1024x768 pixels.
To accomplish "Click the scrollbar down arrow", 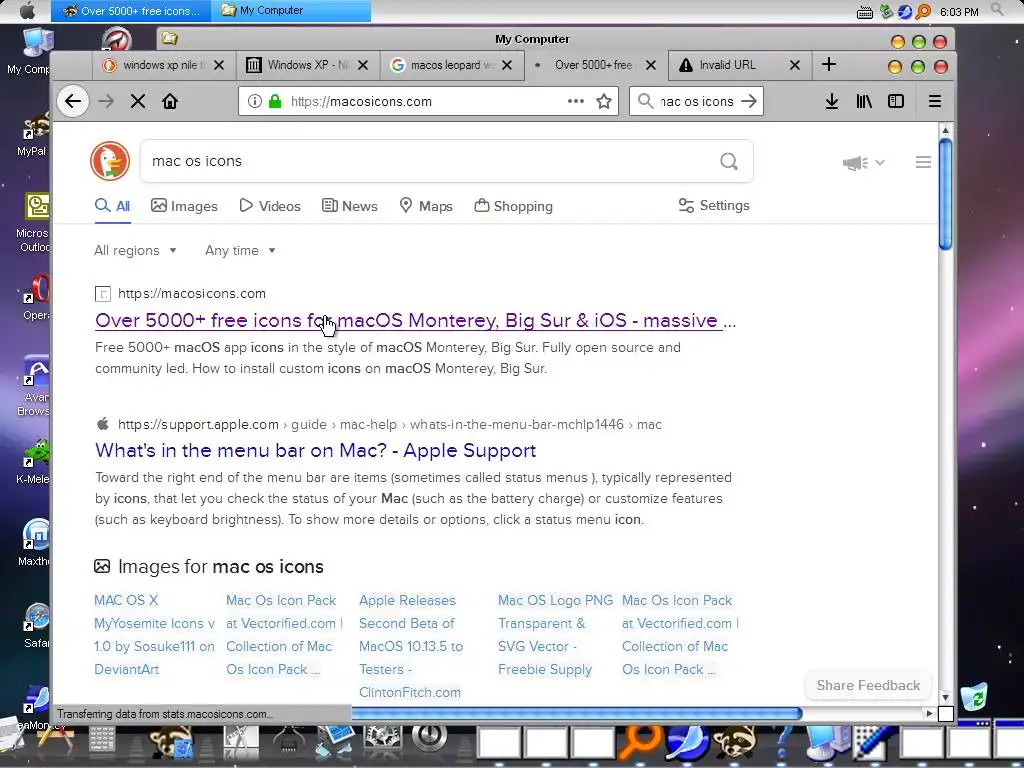I will point(945,697).
